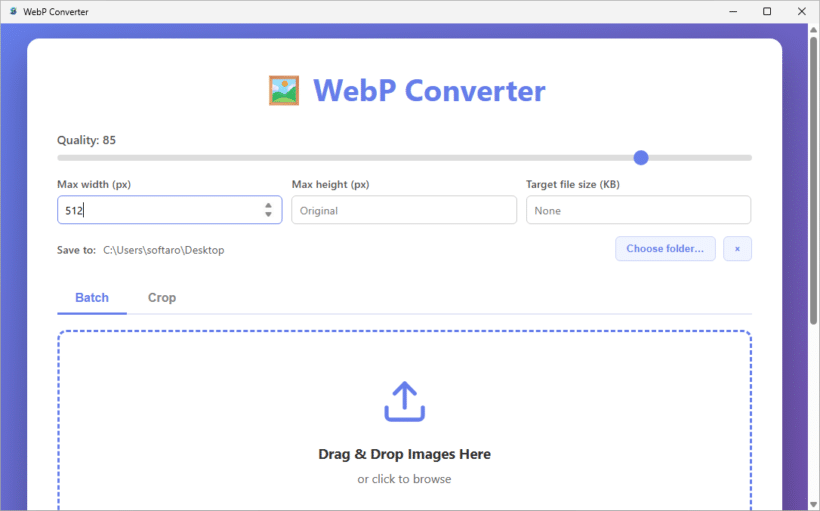820x511 pixels.
Task: Click the 'Target file size (KB)' label
Action: pos(573,184)
